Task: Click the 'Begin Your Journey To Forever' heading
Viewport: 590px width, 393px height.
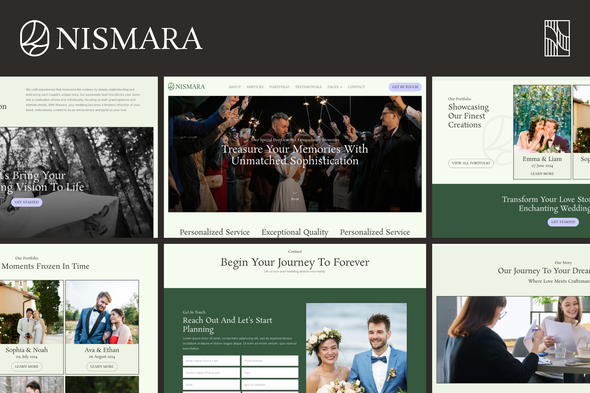Action: (295, 262)
